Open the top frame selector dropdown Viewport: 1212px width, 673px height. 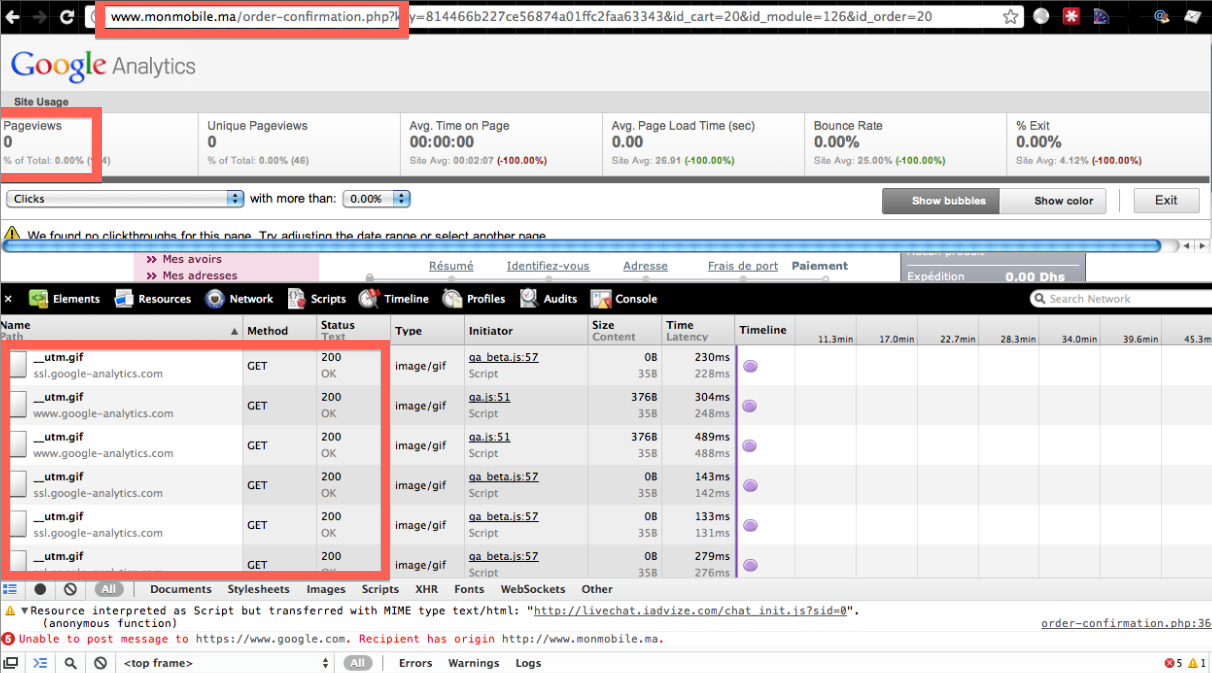[225, 663]
